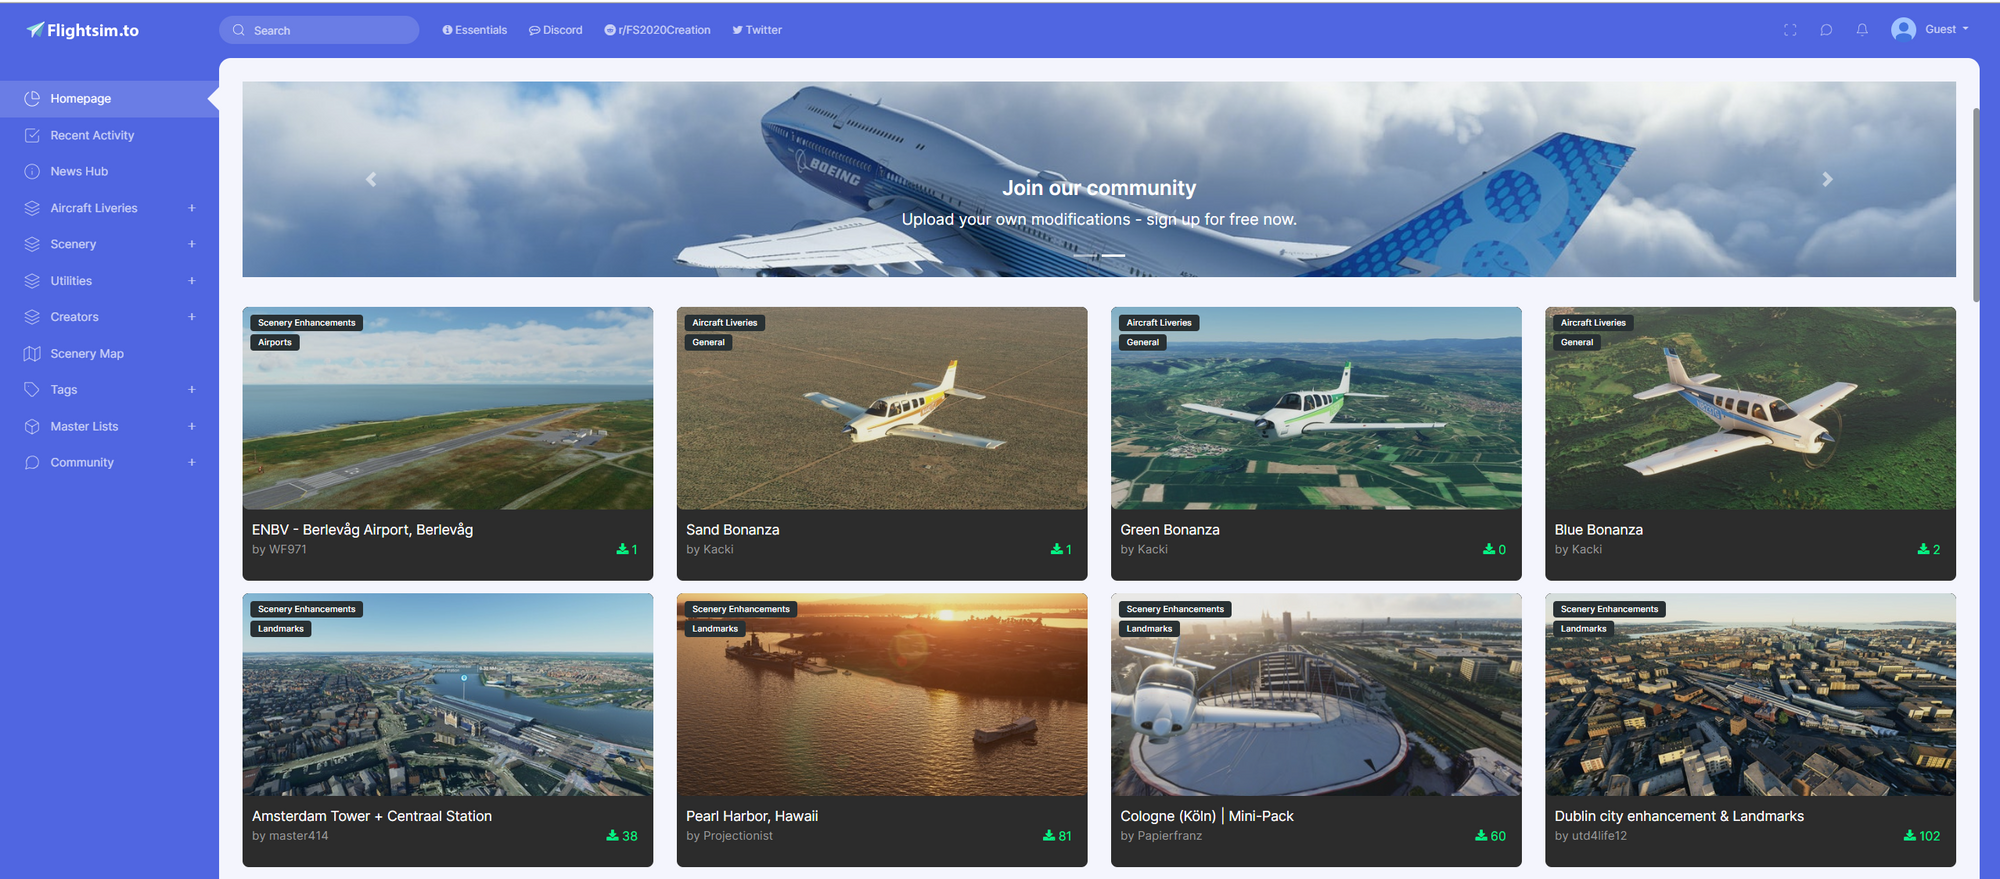Click download icon on Pearl Harbor card

[x=1049, y=835]
